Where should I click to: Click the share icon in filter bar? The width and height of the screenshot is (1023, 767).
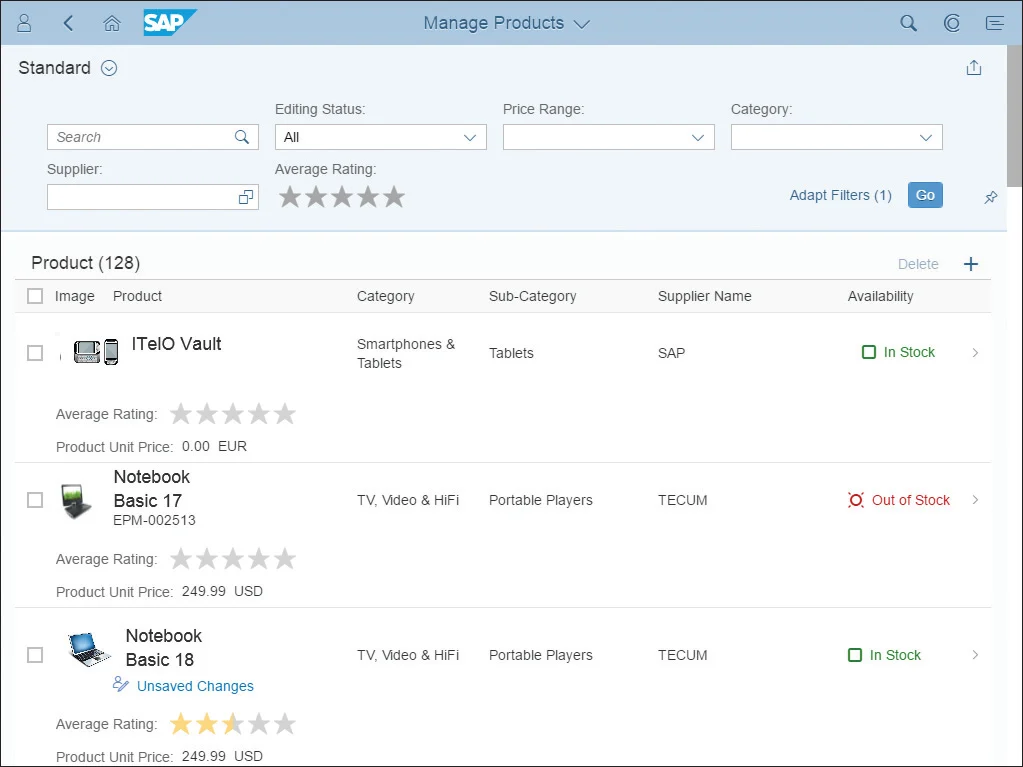(x=974, y=68)
